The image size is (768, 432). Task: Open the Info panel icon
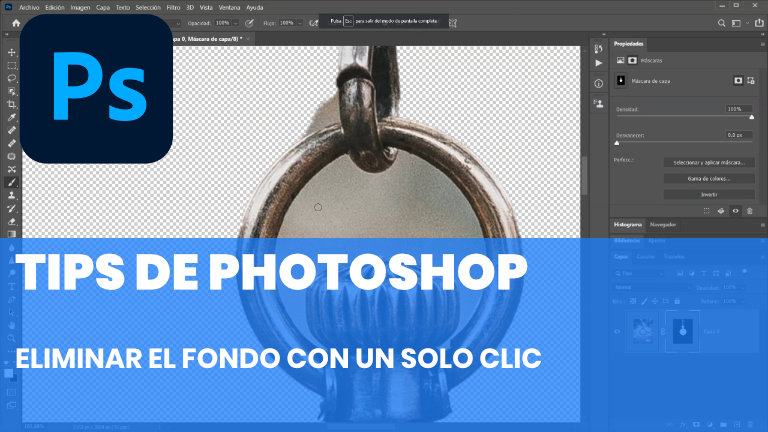pyautogui.click(x=599, y=84)
